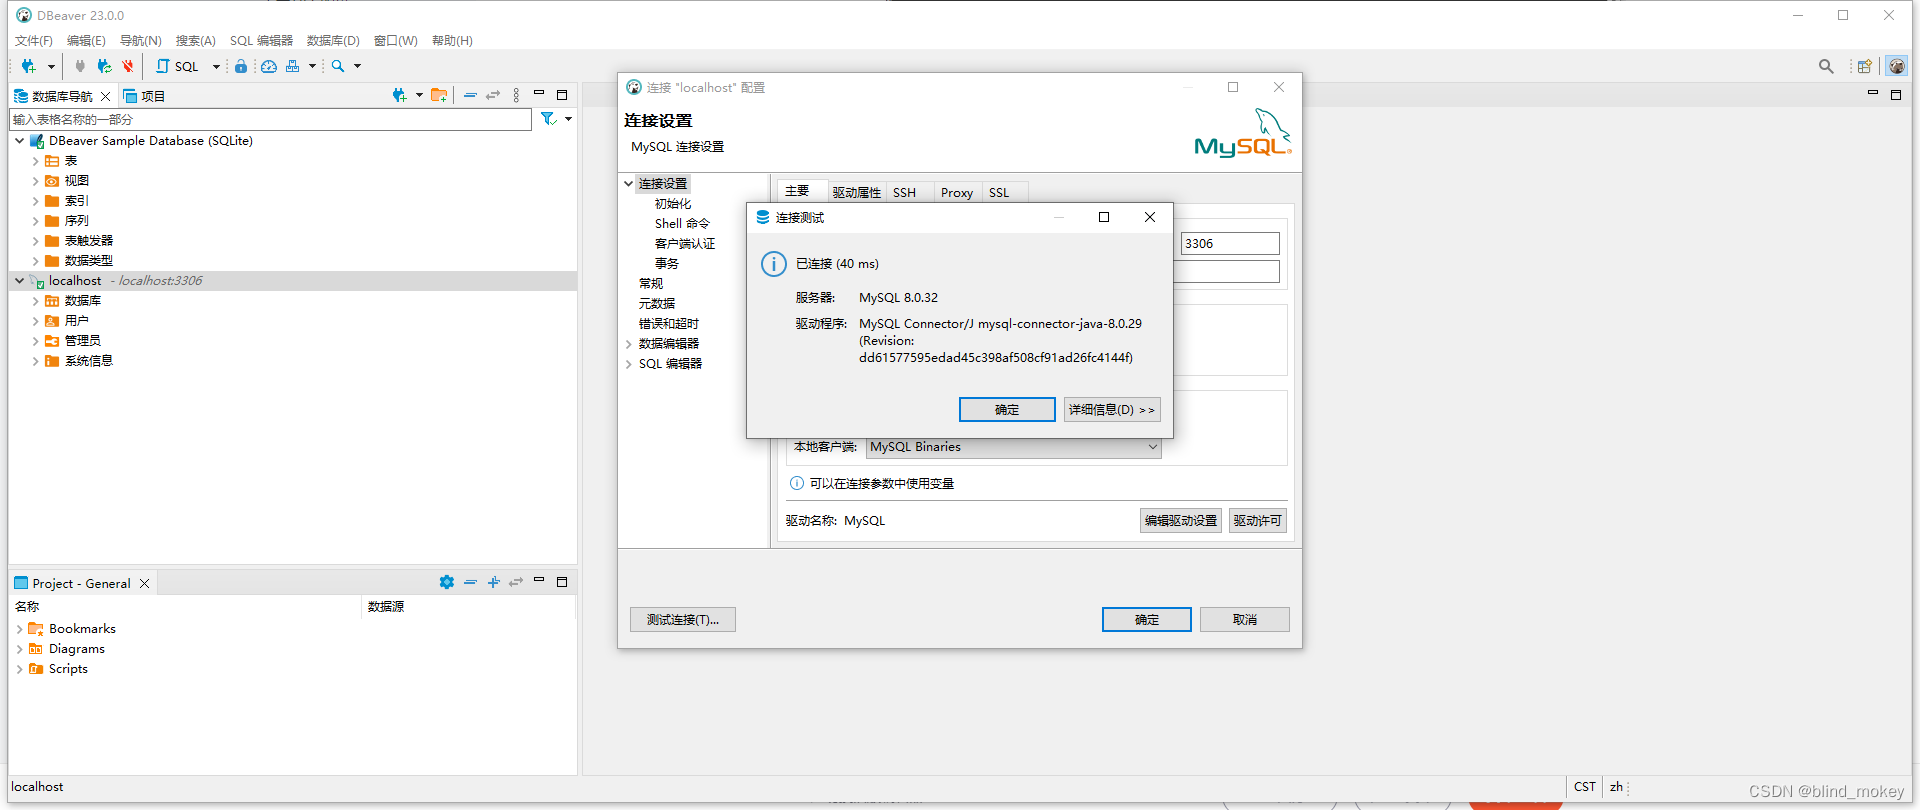Click the 详细信息(D) >> button
Viewport: 1920px width, 810px height.
pyautogui.click(x=1112, y=410)
